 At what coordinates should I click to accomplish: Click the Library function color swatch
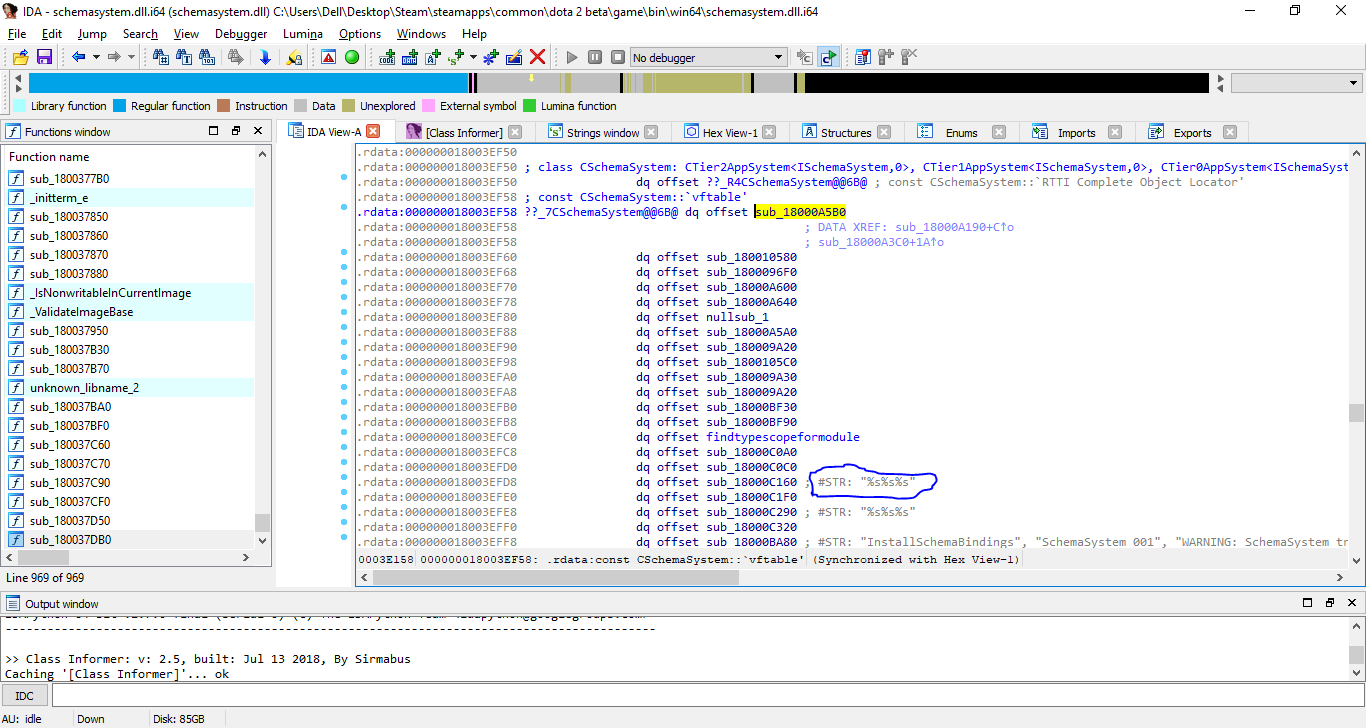click(x=19, y=106)
